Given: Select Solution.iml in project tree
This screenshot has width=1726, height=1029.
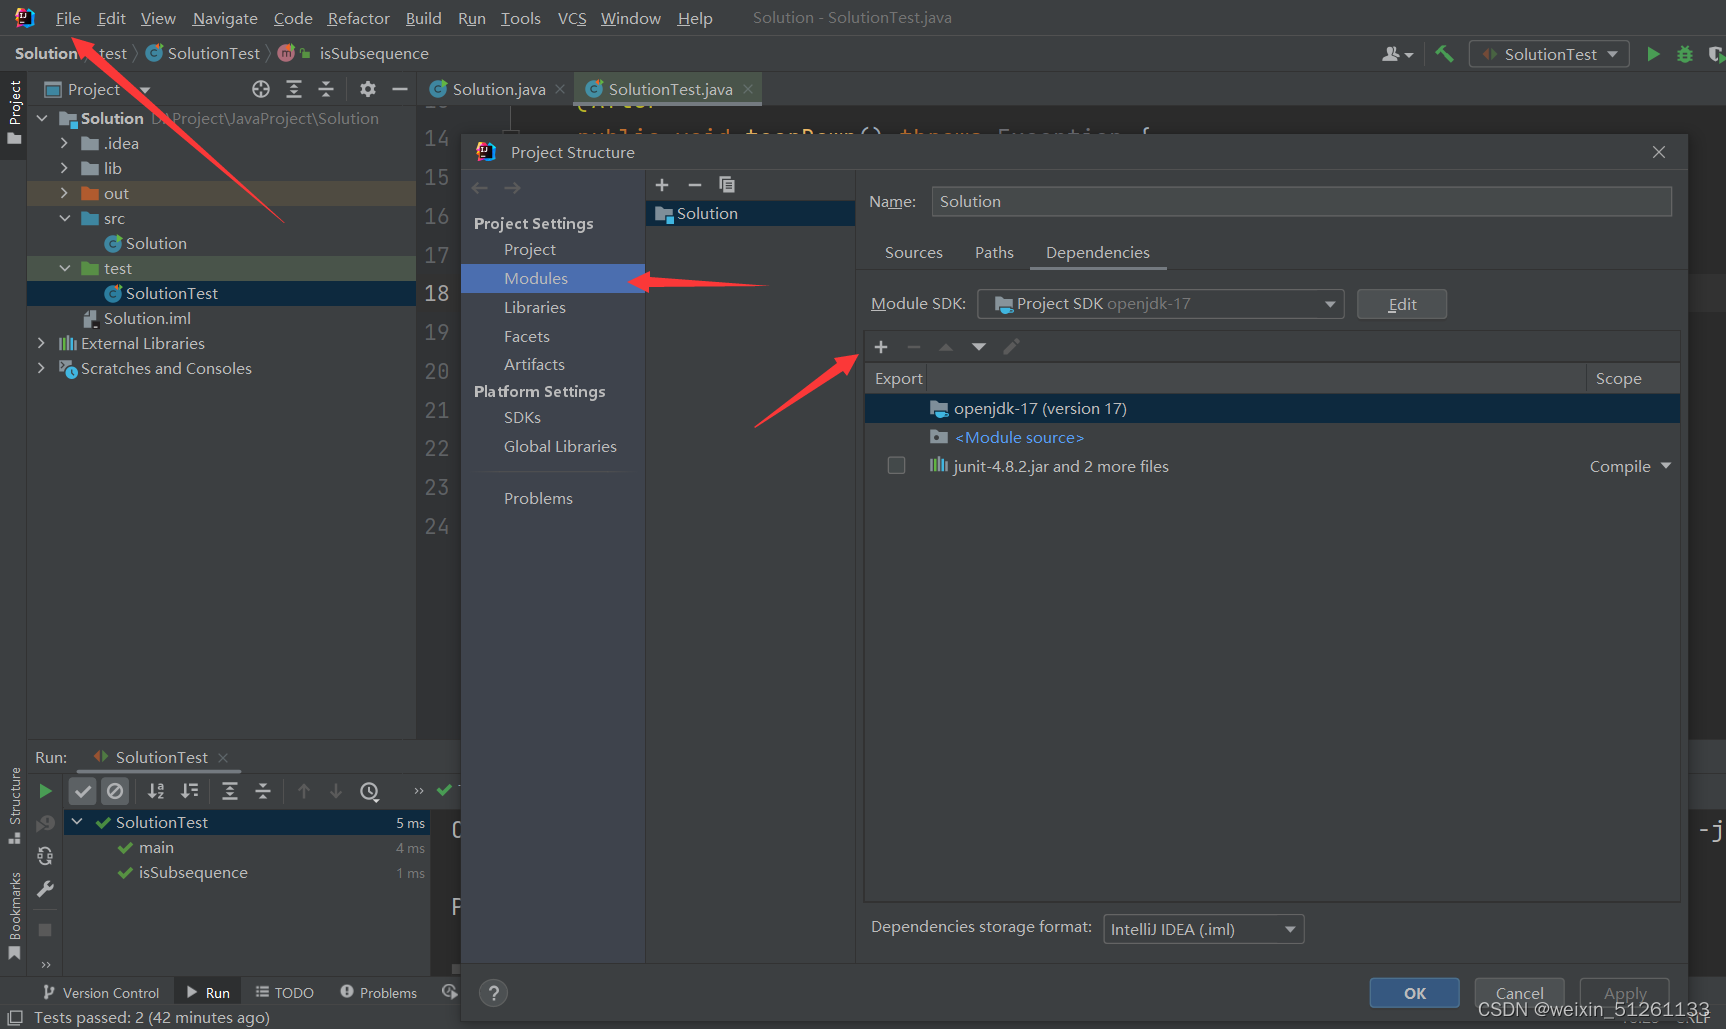Looking at the screenshot, I should (x=147, y=318).
